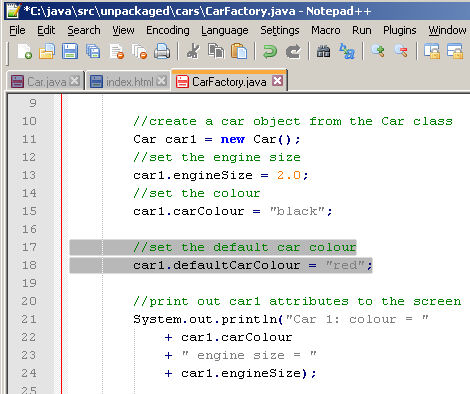Click the value "2.0" on line 13
This screenshot has height=394, width=470.
pos(289,175)
